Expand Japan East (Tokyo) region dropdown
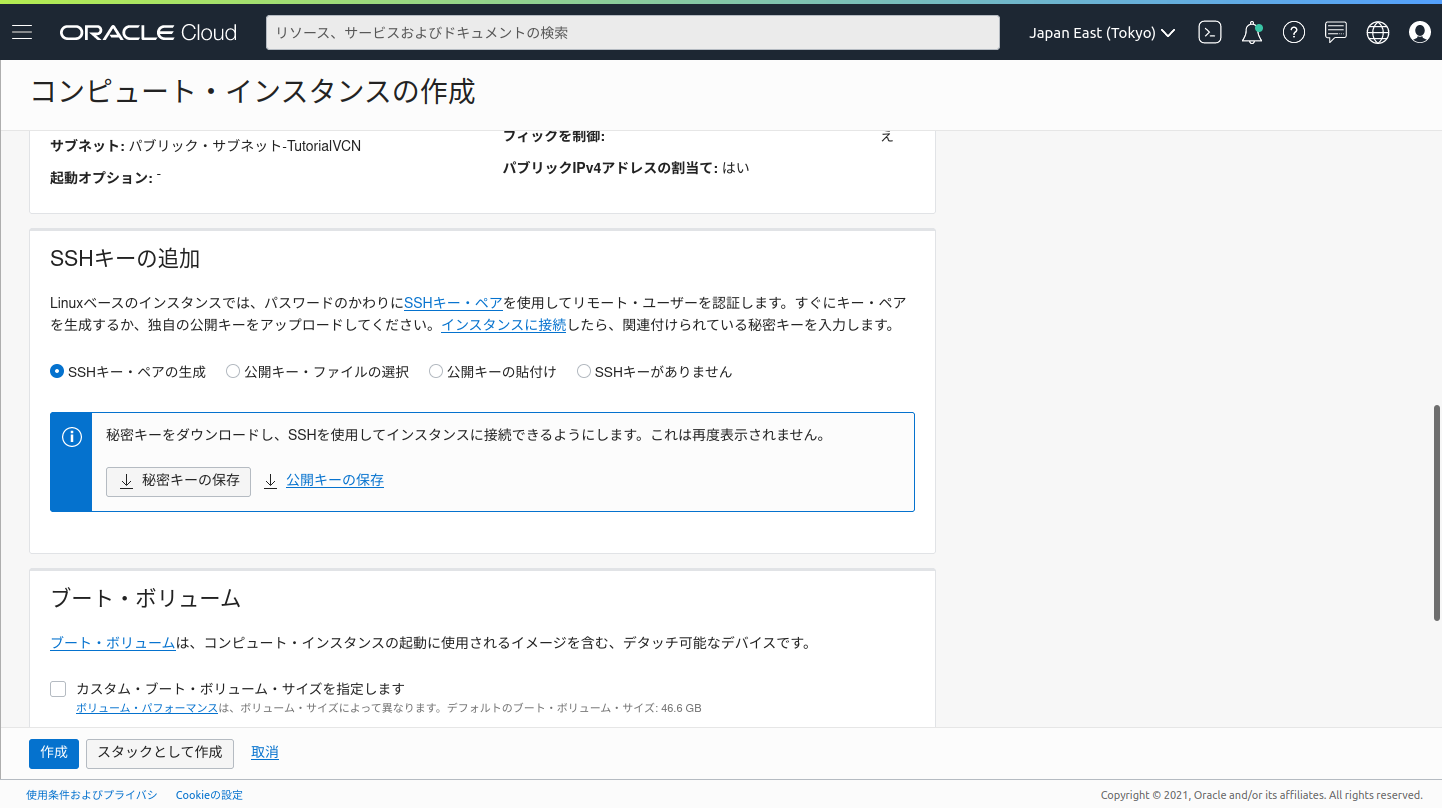The image size is (1442, 808). [x=1102, y=33]
